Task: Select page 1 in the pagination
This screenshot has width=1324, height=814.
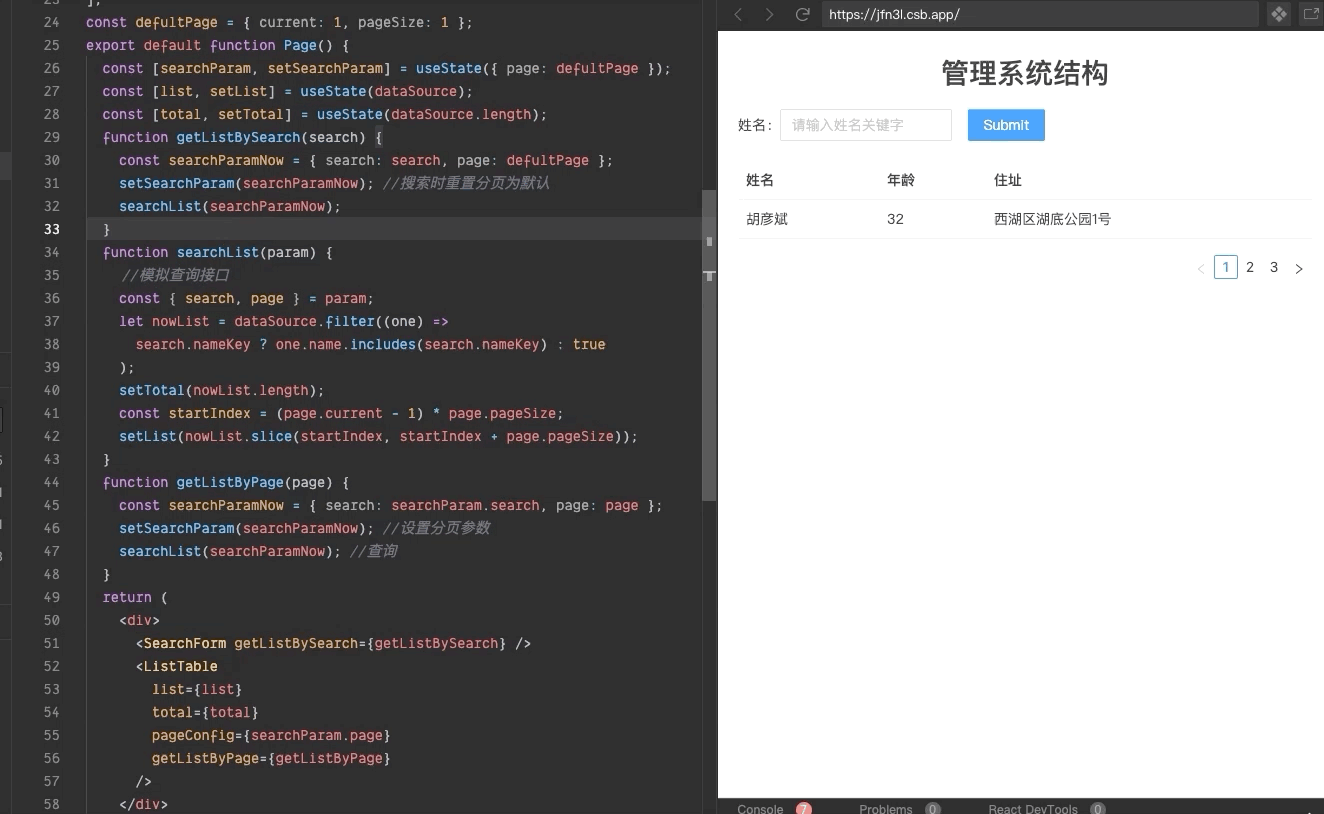Action: pyautogui.click(x=1226, y=267)
